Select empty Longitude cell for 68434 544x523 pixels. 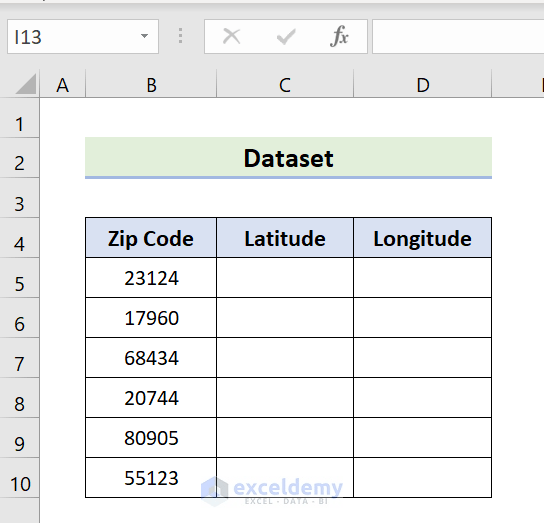click(423, 357)
